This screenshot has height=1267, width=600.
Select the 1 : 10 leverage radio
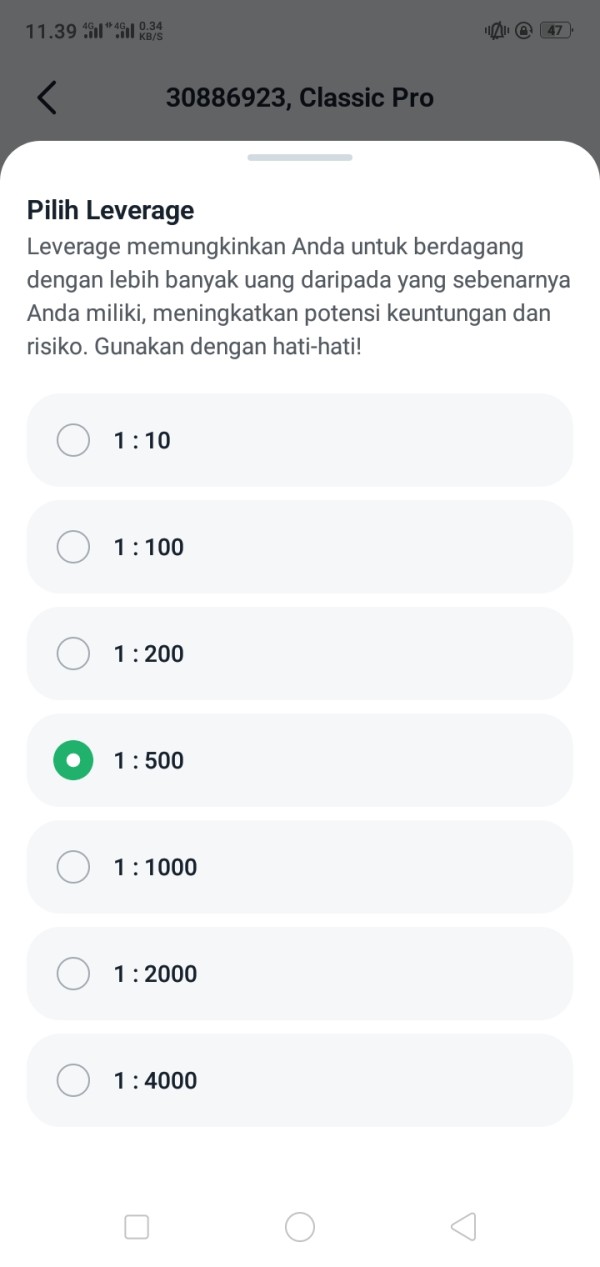(73, 440)
